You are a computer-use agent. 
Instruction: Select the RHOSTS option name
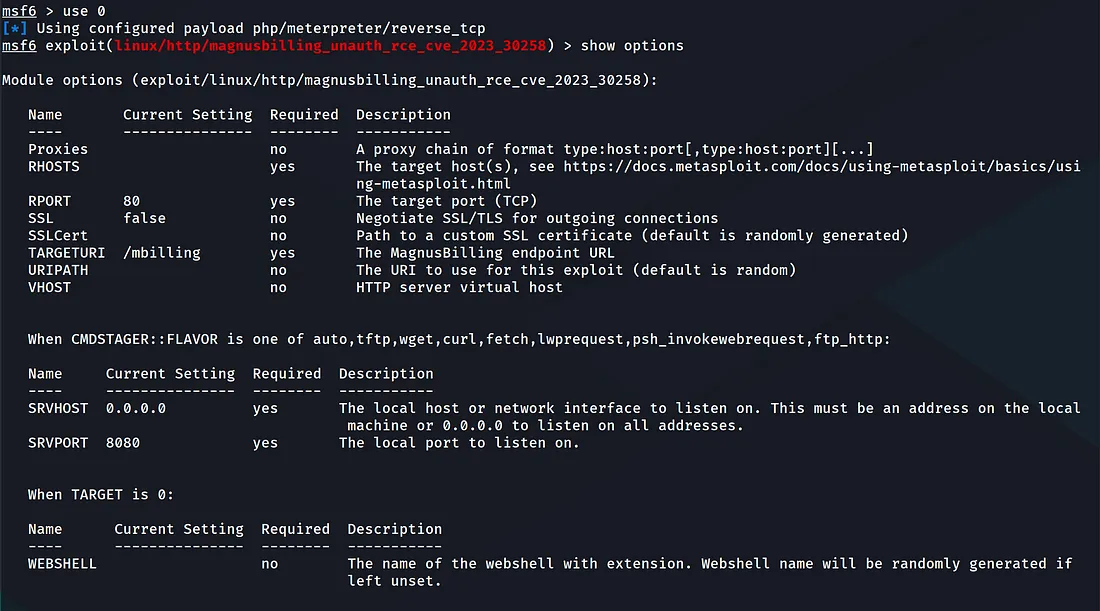pyautogui.click(x=54, y=167)
